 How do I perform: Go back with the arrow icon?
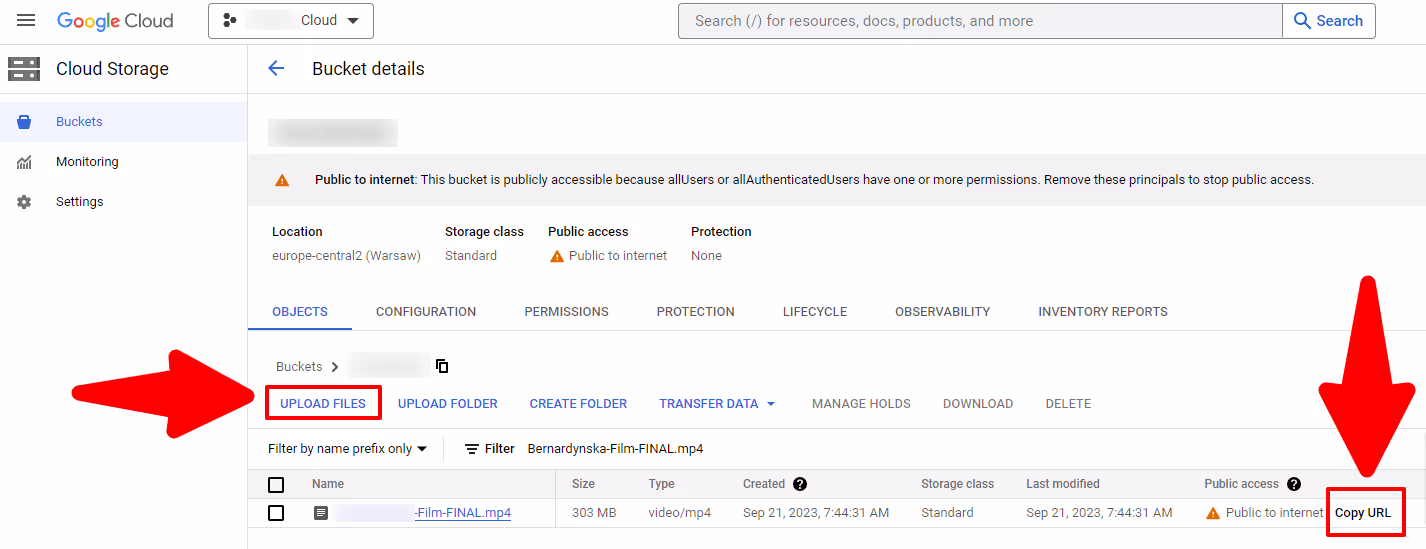[x=276, y=68]
